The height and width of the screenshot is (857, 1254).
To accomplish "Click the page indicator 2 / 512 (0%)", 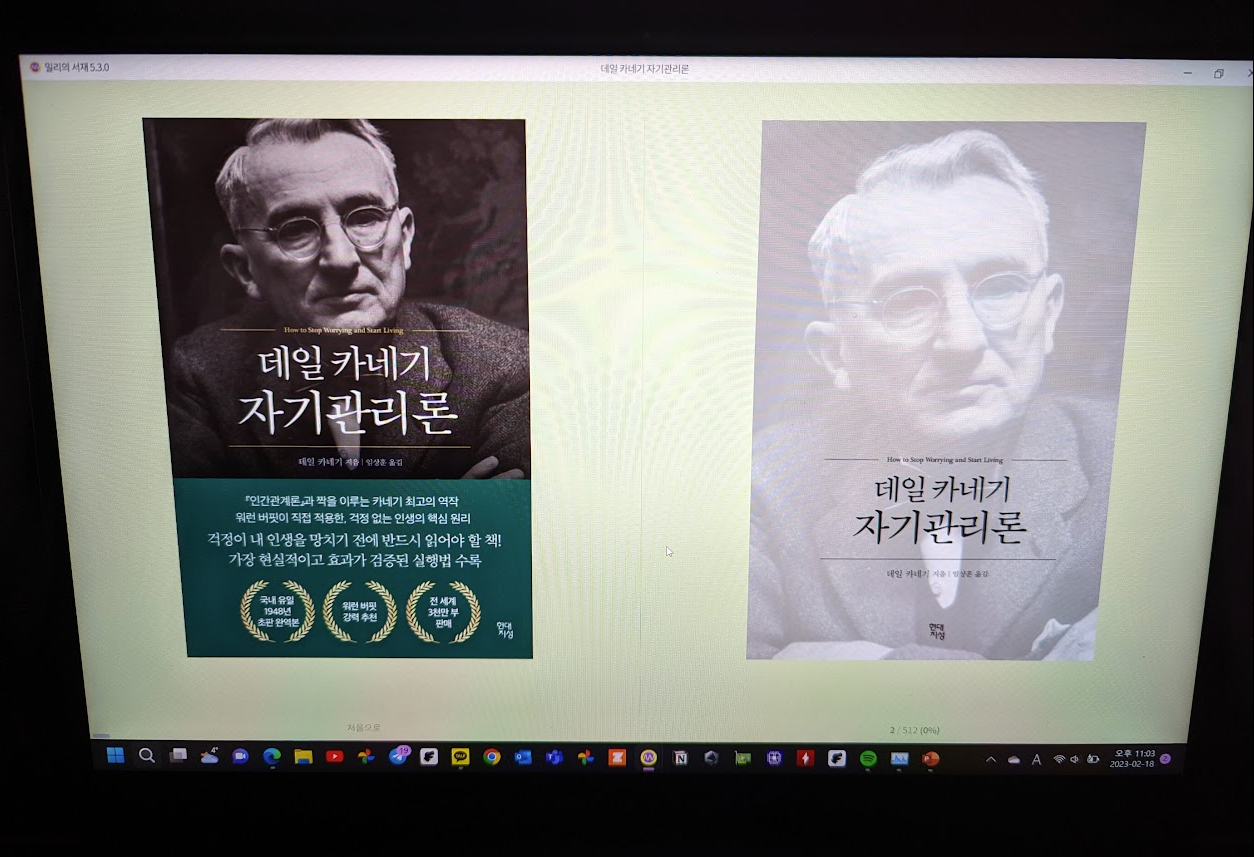I will point(914,730).
